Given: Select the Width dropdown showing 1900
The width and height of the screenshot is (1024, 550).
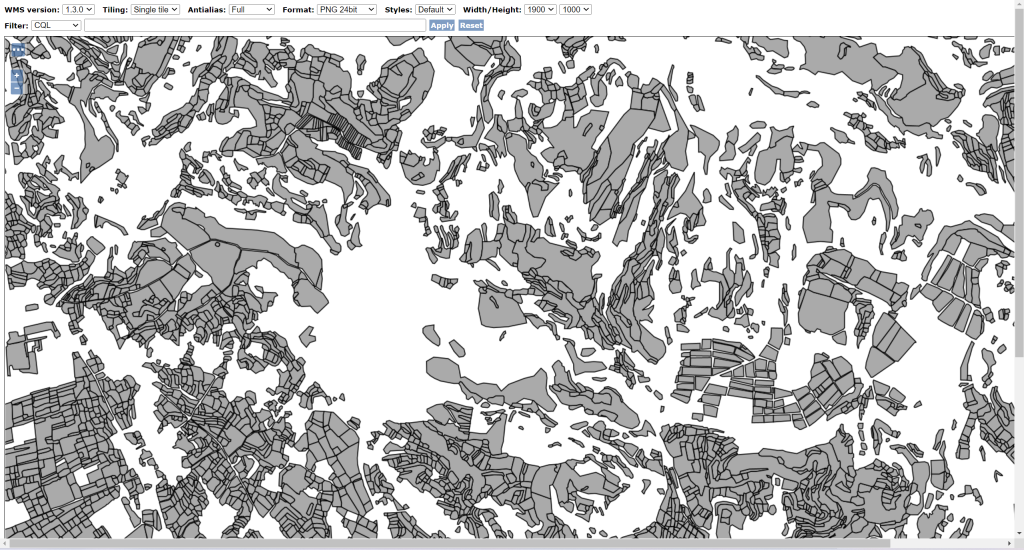Looking at the screenshot, I should coord(540,9).
